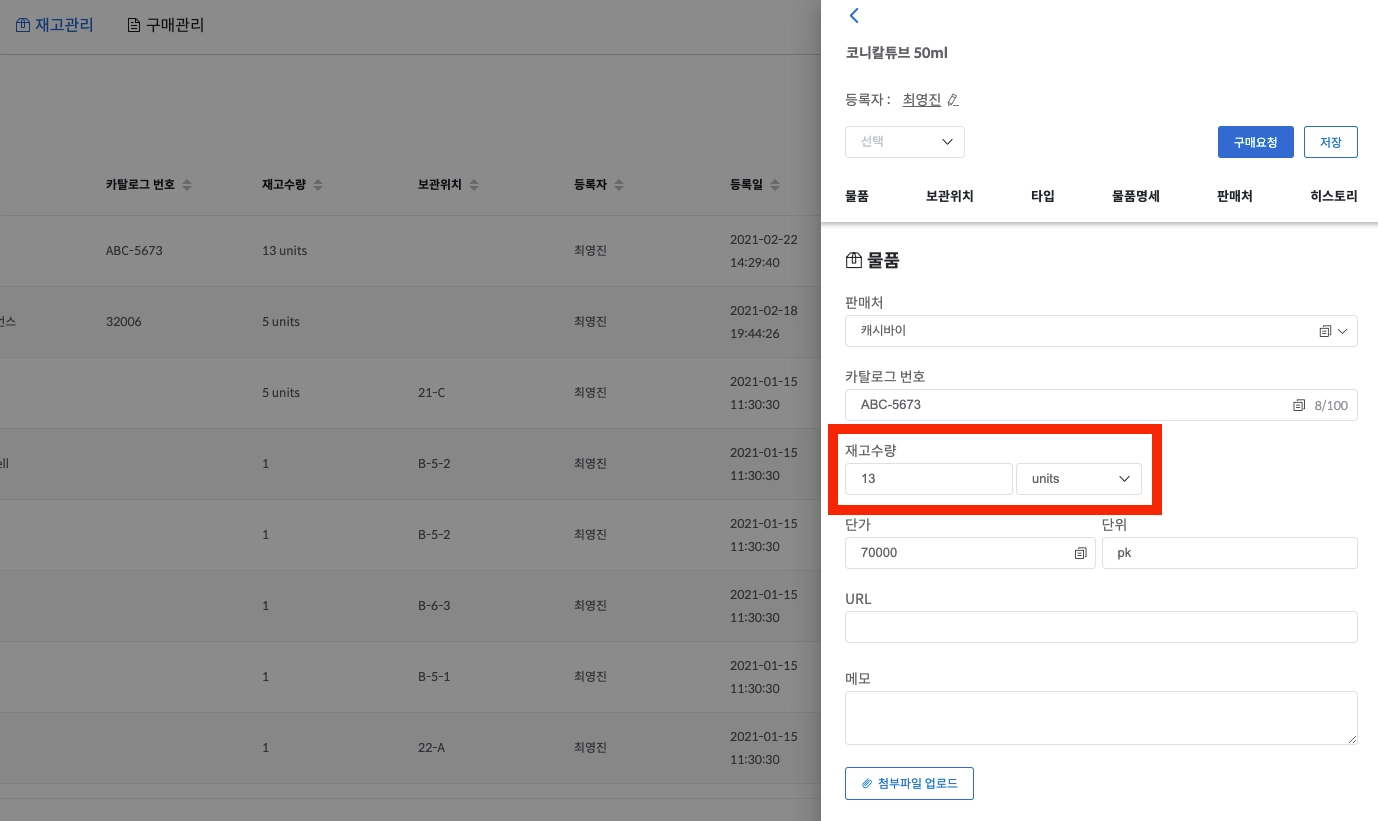Image resolution: width=1378 pixels, height=821 pixels.
Task: Select the 21-C storage location cell
Action: click(432, 393)
